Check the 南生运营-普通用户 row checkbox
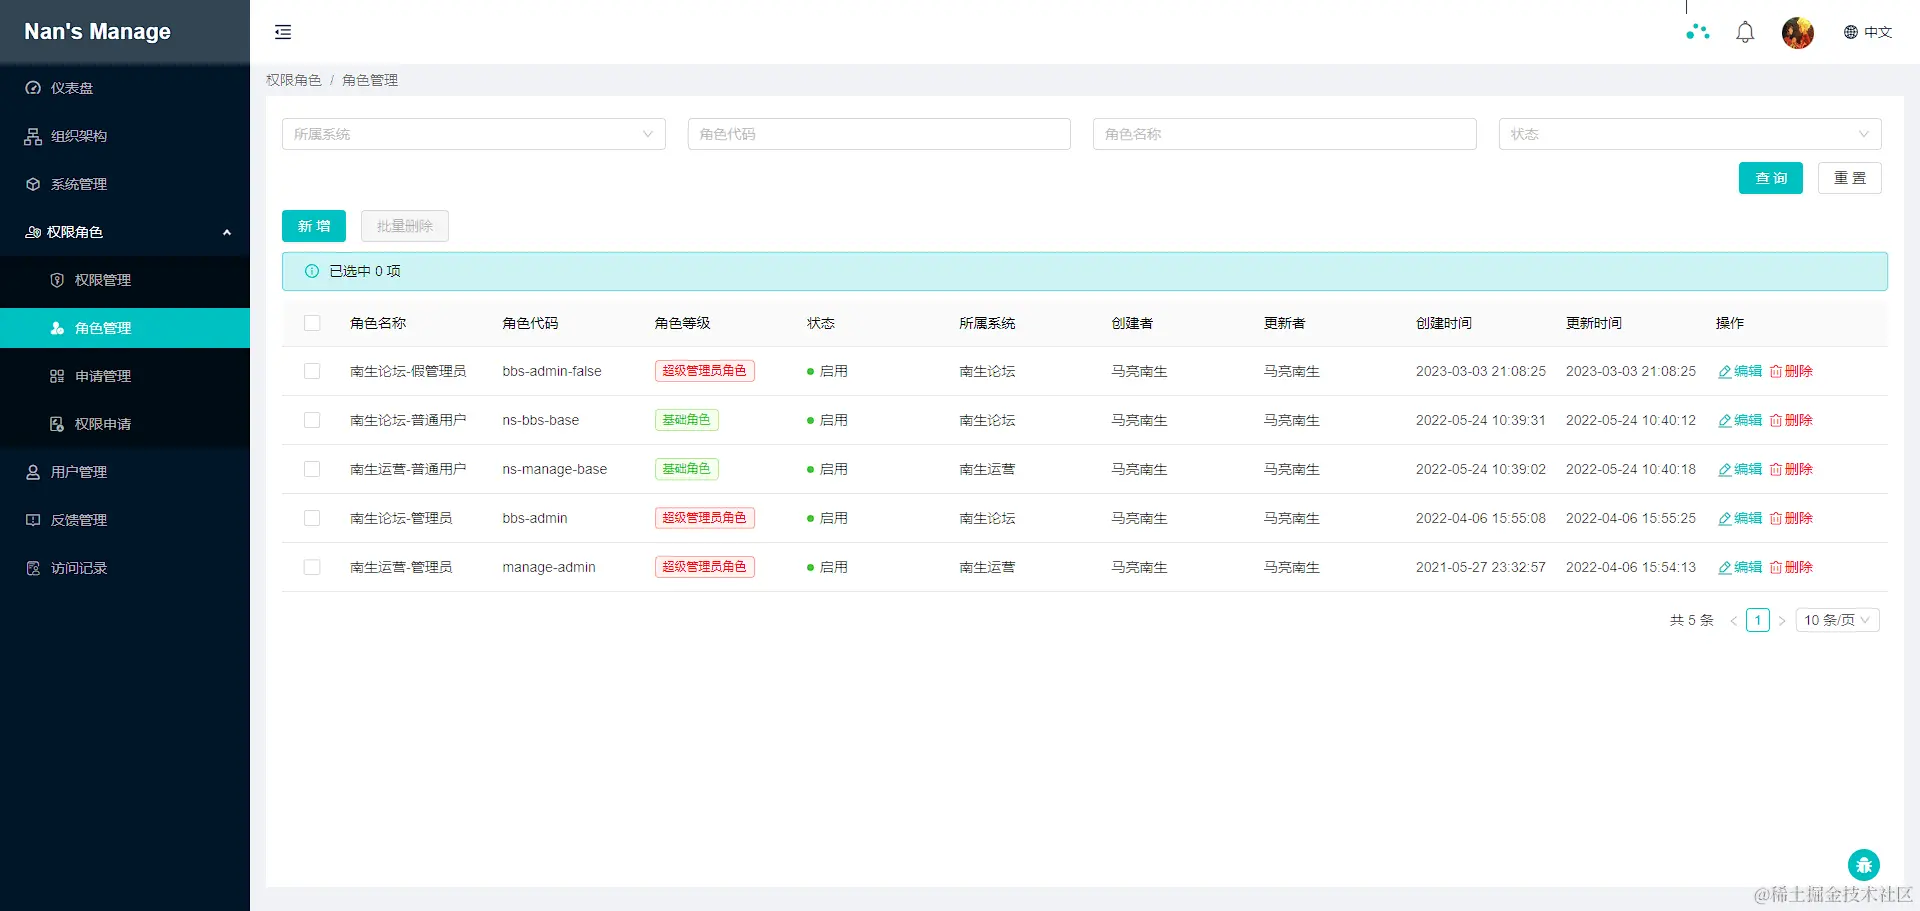 (x=312, y=469)
